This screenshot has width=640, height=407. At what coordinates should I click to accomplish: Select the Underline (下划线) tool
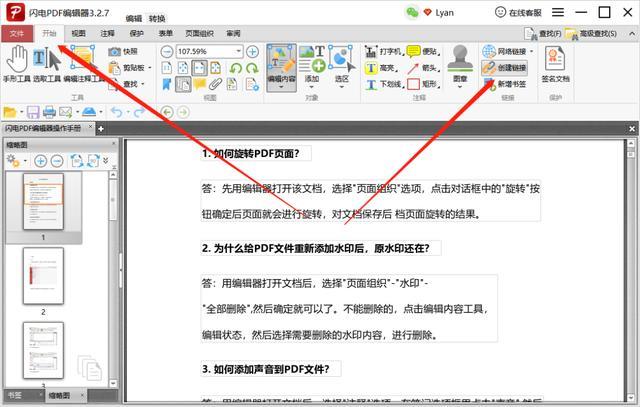click(x=384, y=84)
